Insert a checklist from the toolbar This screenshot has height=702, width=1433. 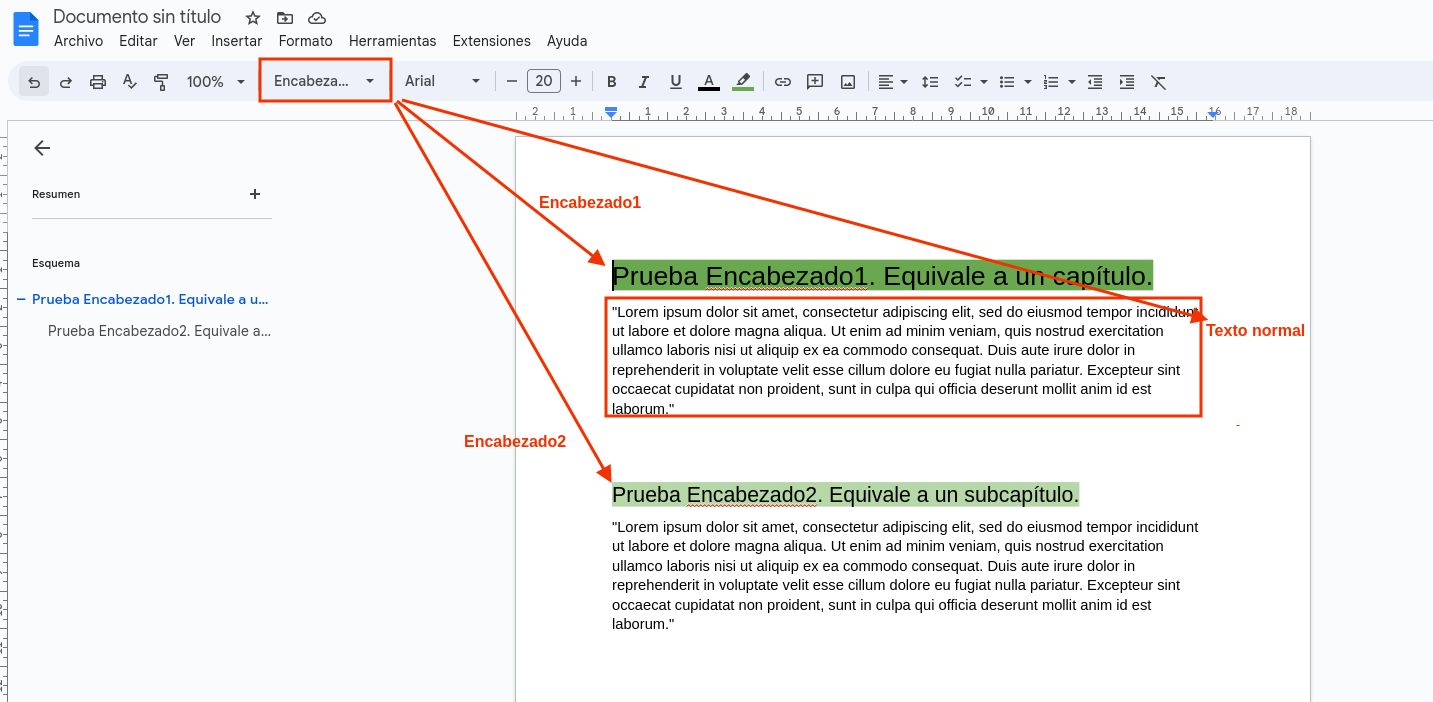[963, 82]
